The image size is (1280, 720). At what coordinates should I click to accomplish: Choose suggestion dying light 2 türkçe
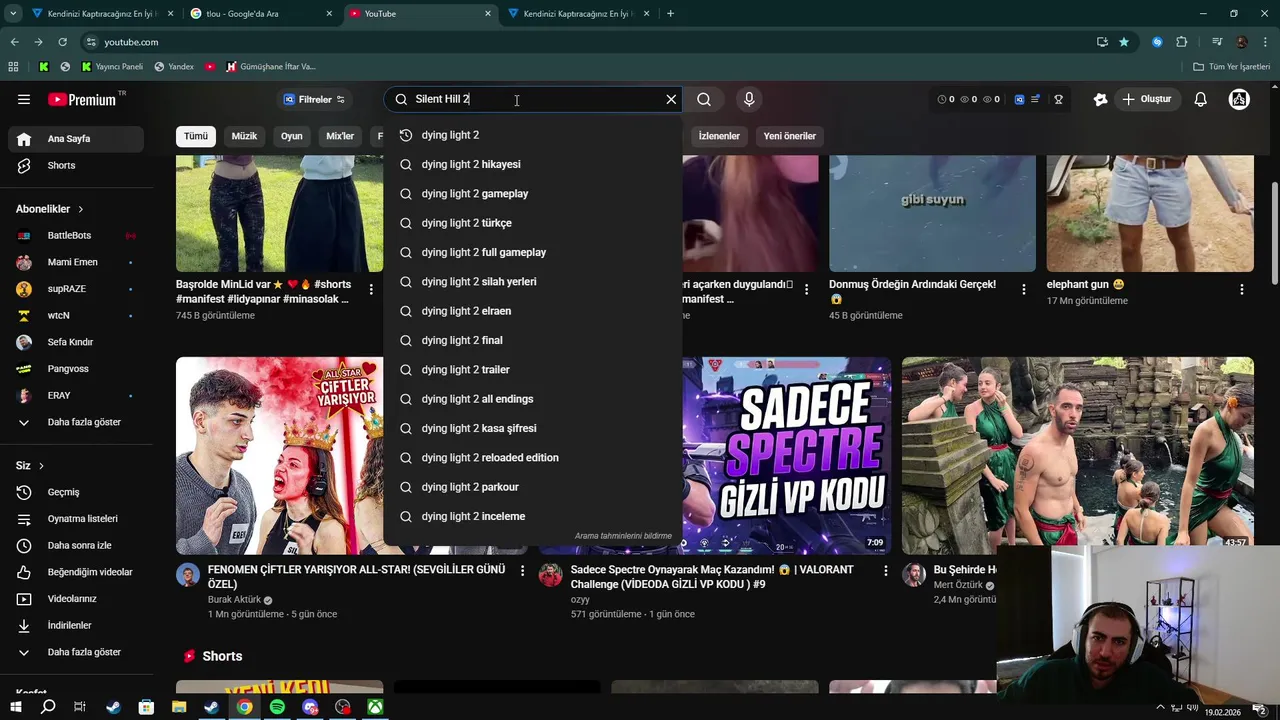click(533, 223)
